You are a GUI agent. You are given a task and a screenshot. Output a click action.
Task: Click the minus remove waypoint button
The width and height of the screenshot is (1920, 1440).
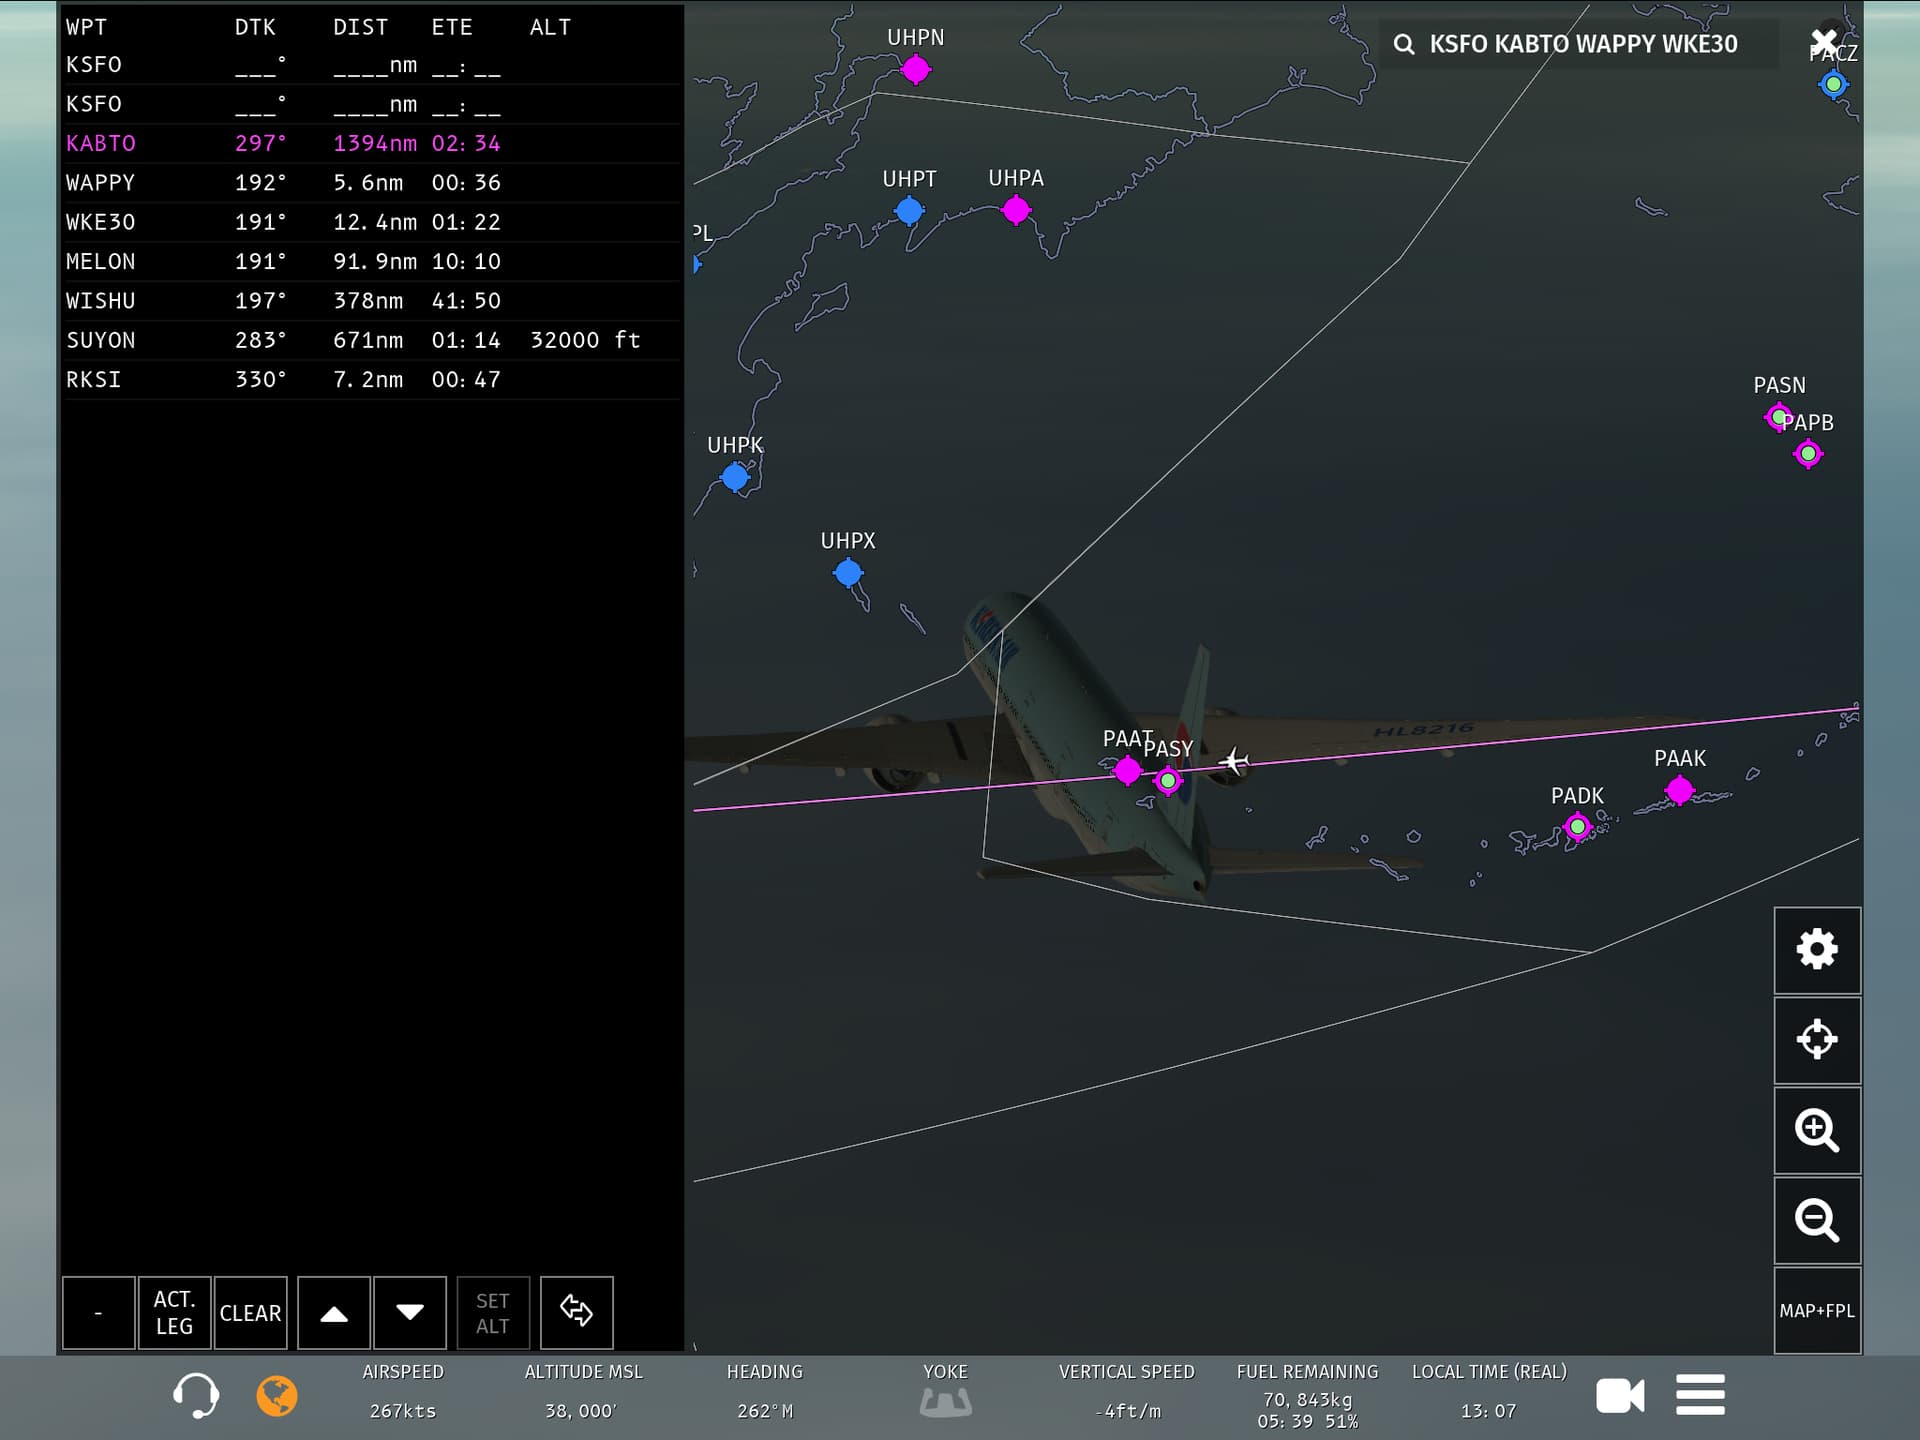coord(98,1312)
